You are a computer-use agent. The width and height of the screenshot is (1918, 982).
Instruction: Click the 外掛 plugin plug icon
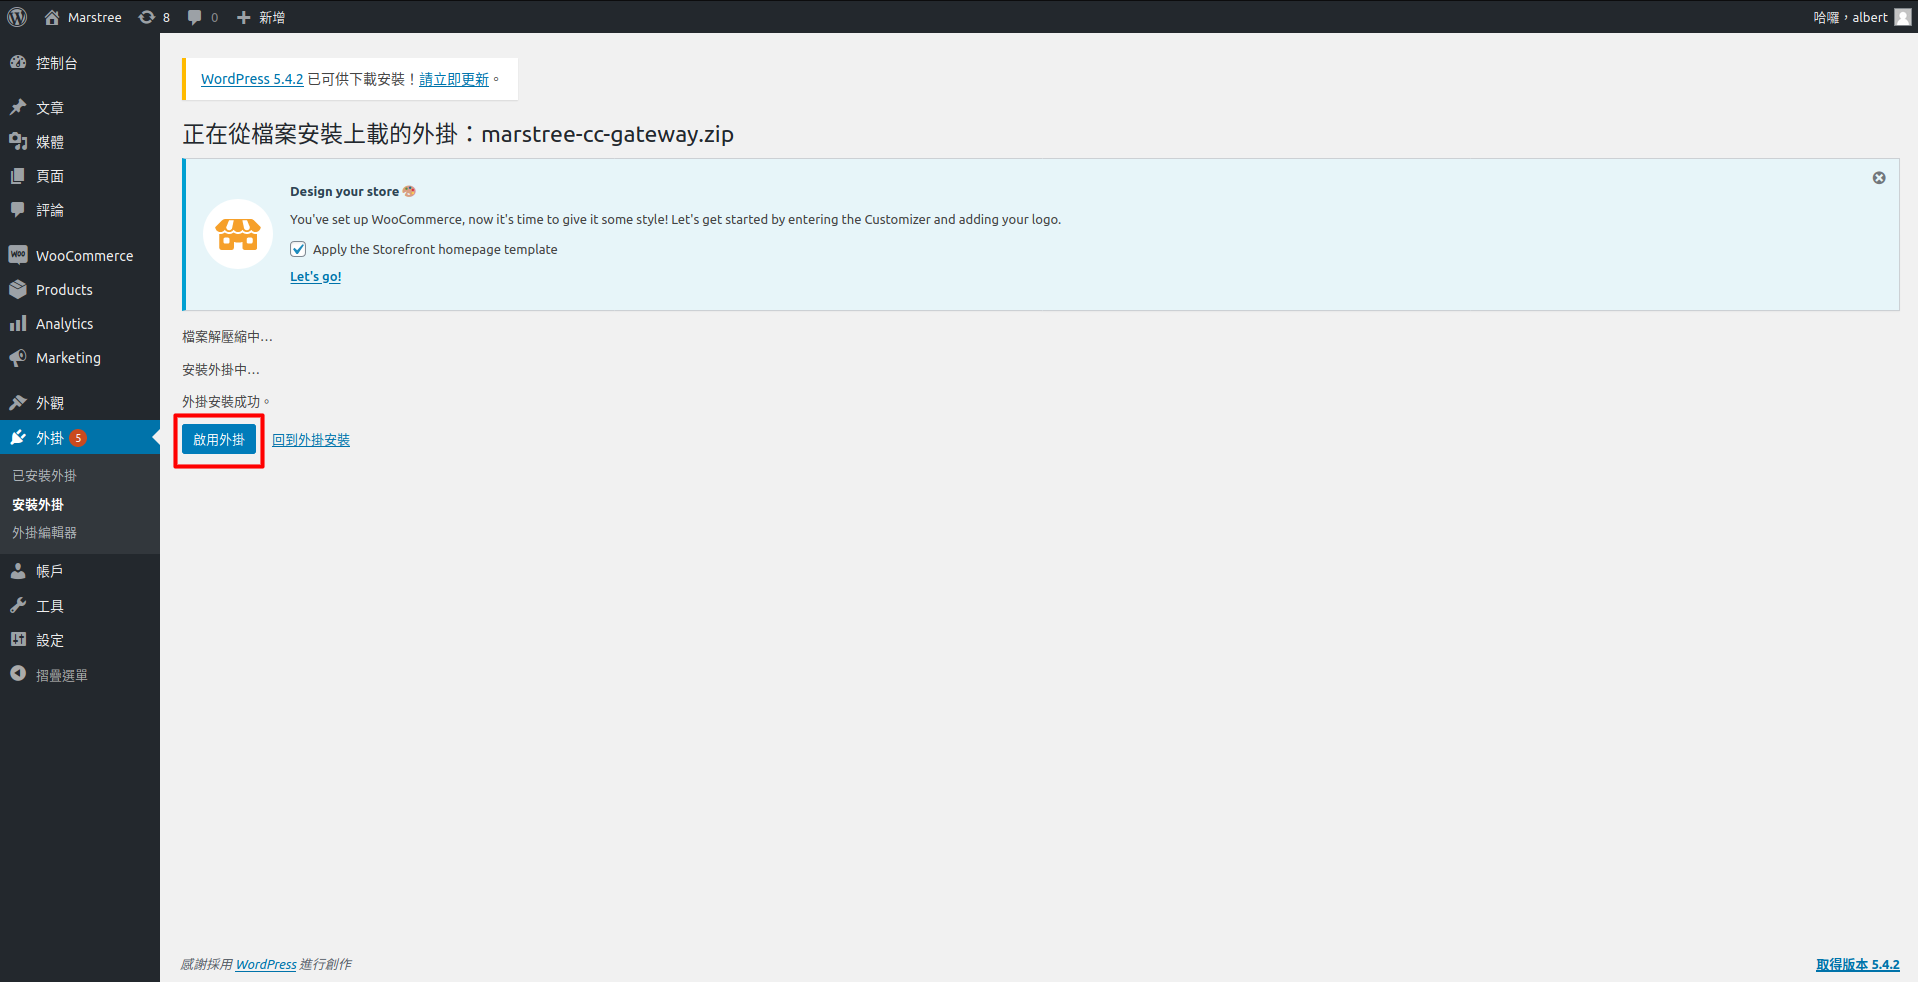tap(18, 437)
